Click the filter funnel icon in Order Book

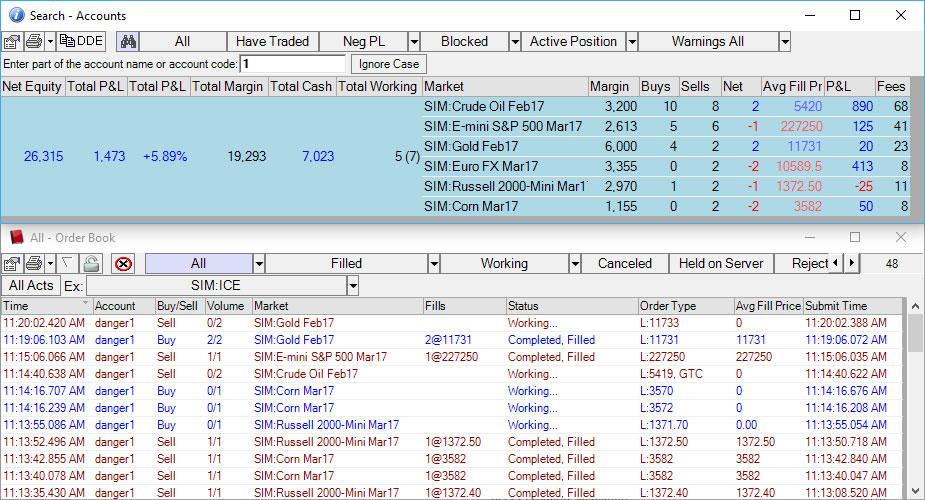(67, 263)
